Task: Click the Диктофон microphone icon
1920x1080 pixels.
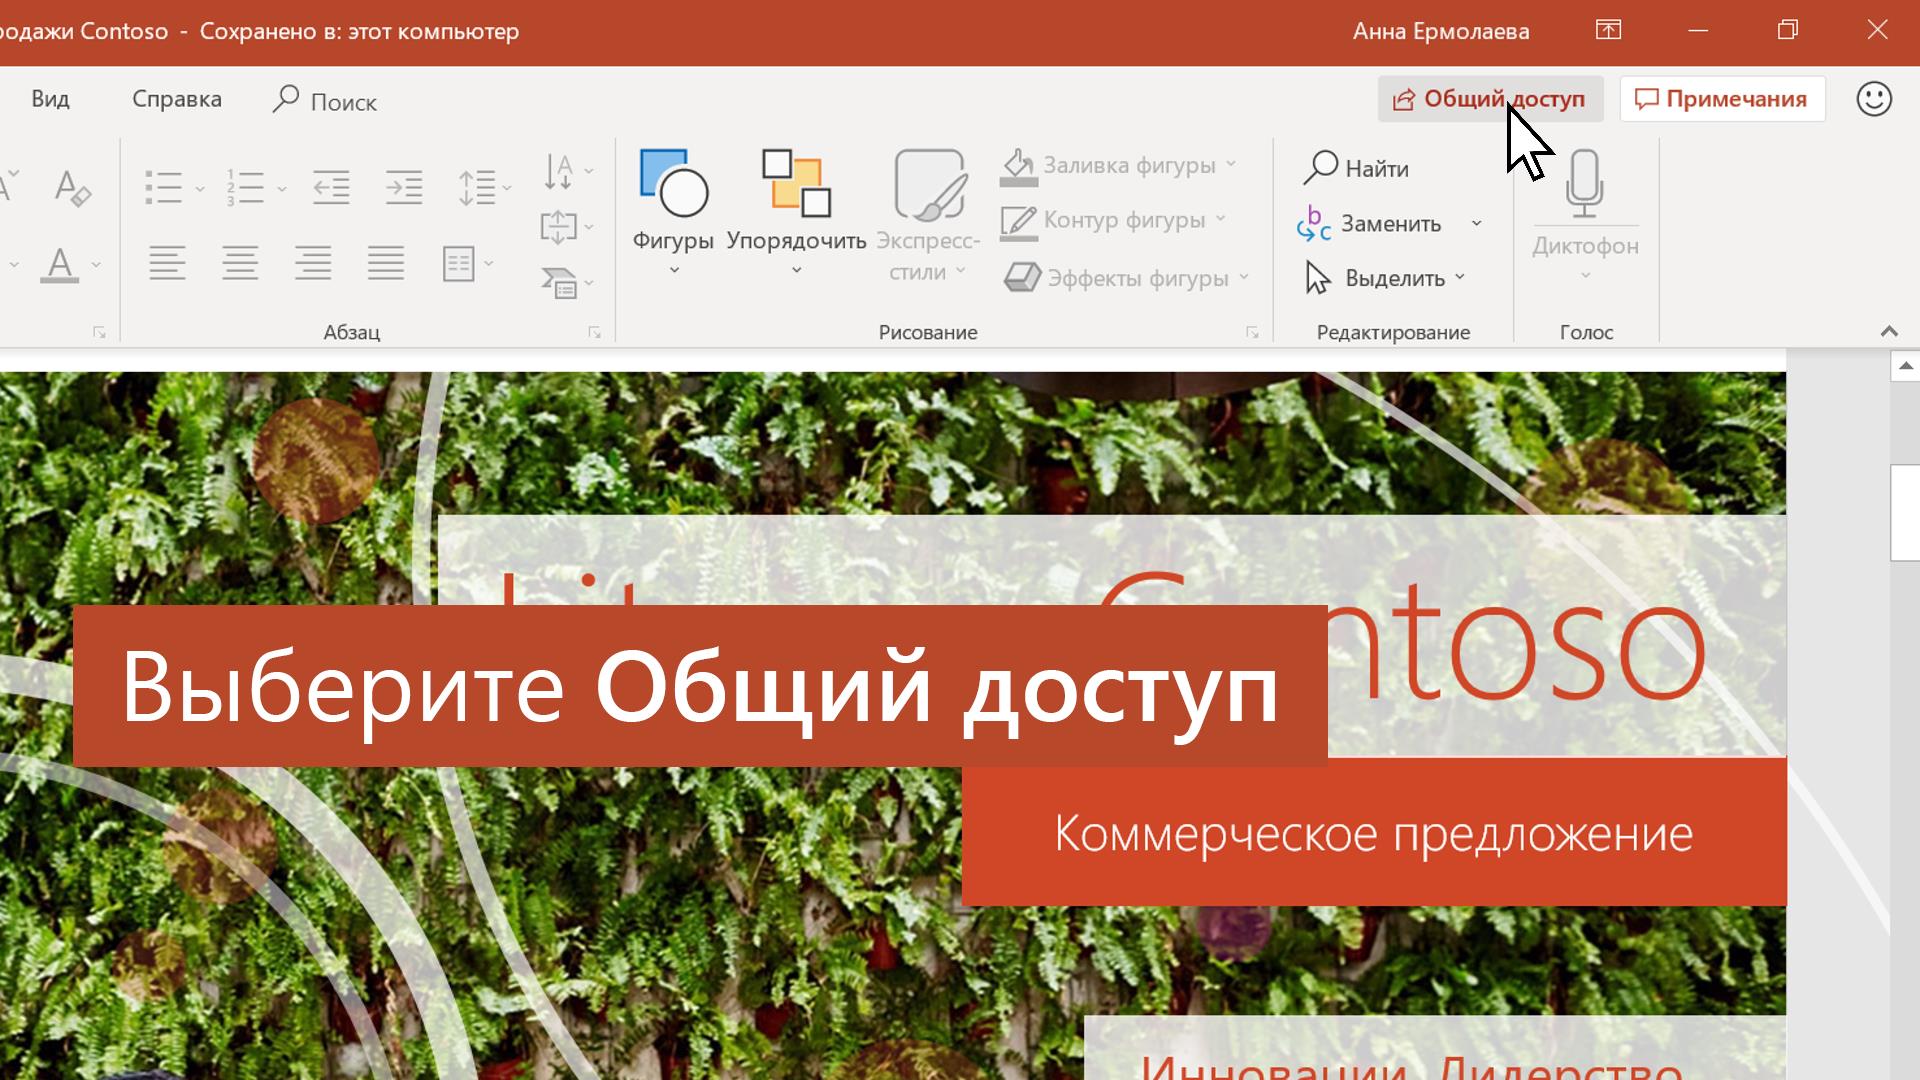Action: coord(1585,183)
